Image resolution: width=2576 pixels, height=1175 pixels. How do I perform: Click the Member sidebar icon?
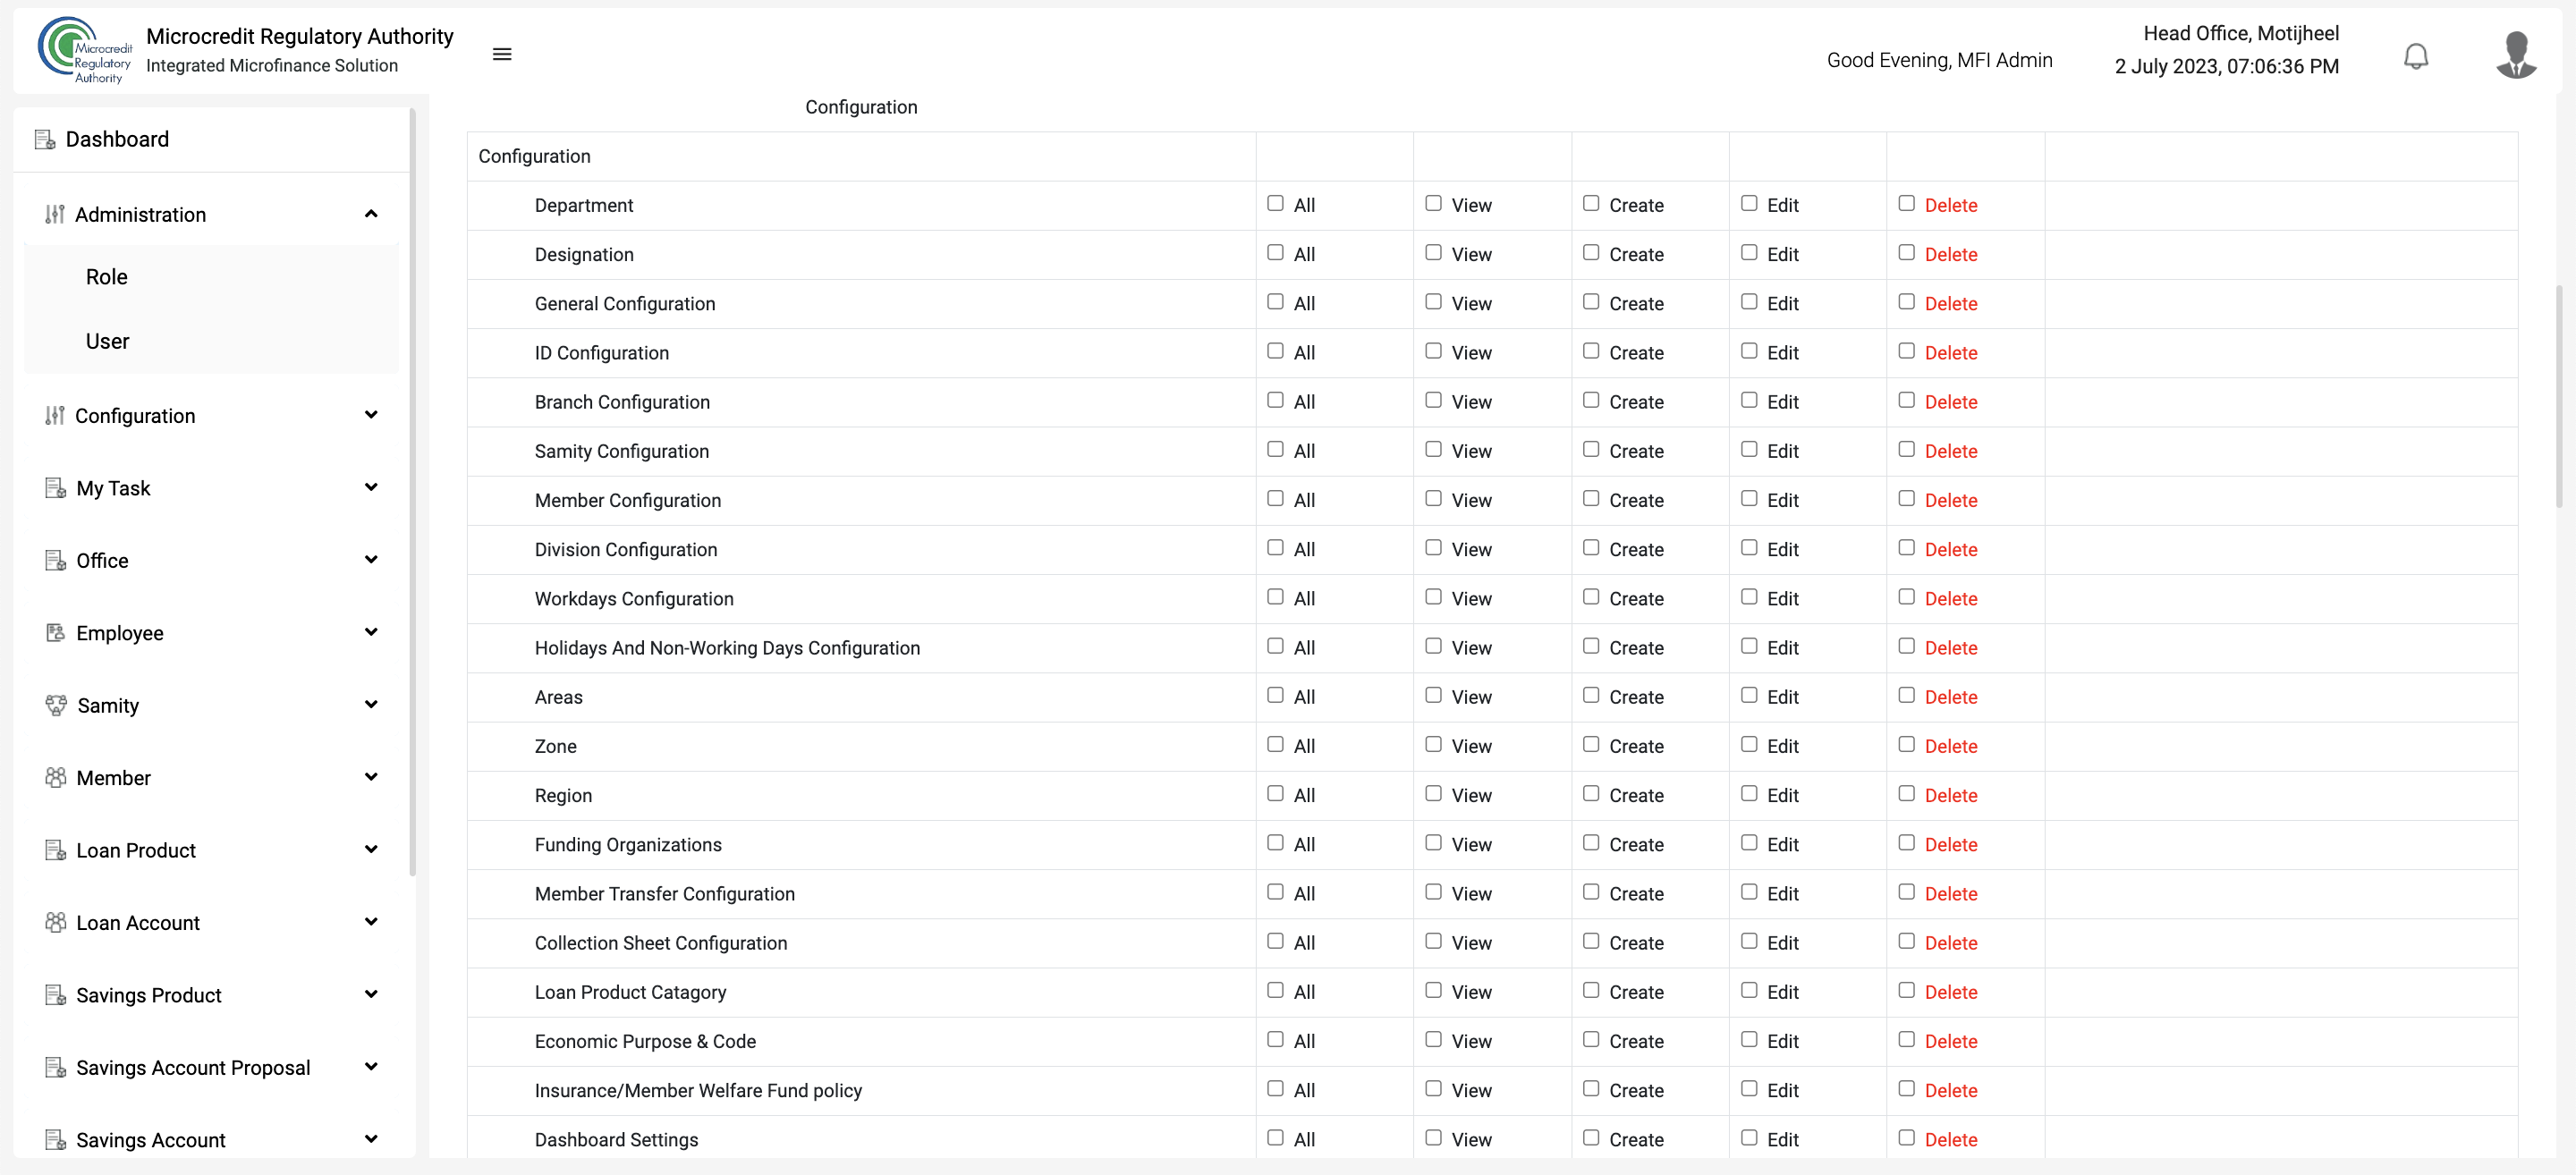coord(56,777)
